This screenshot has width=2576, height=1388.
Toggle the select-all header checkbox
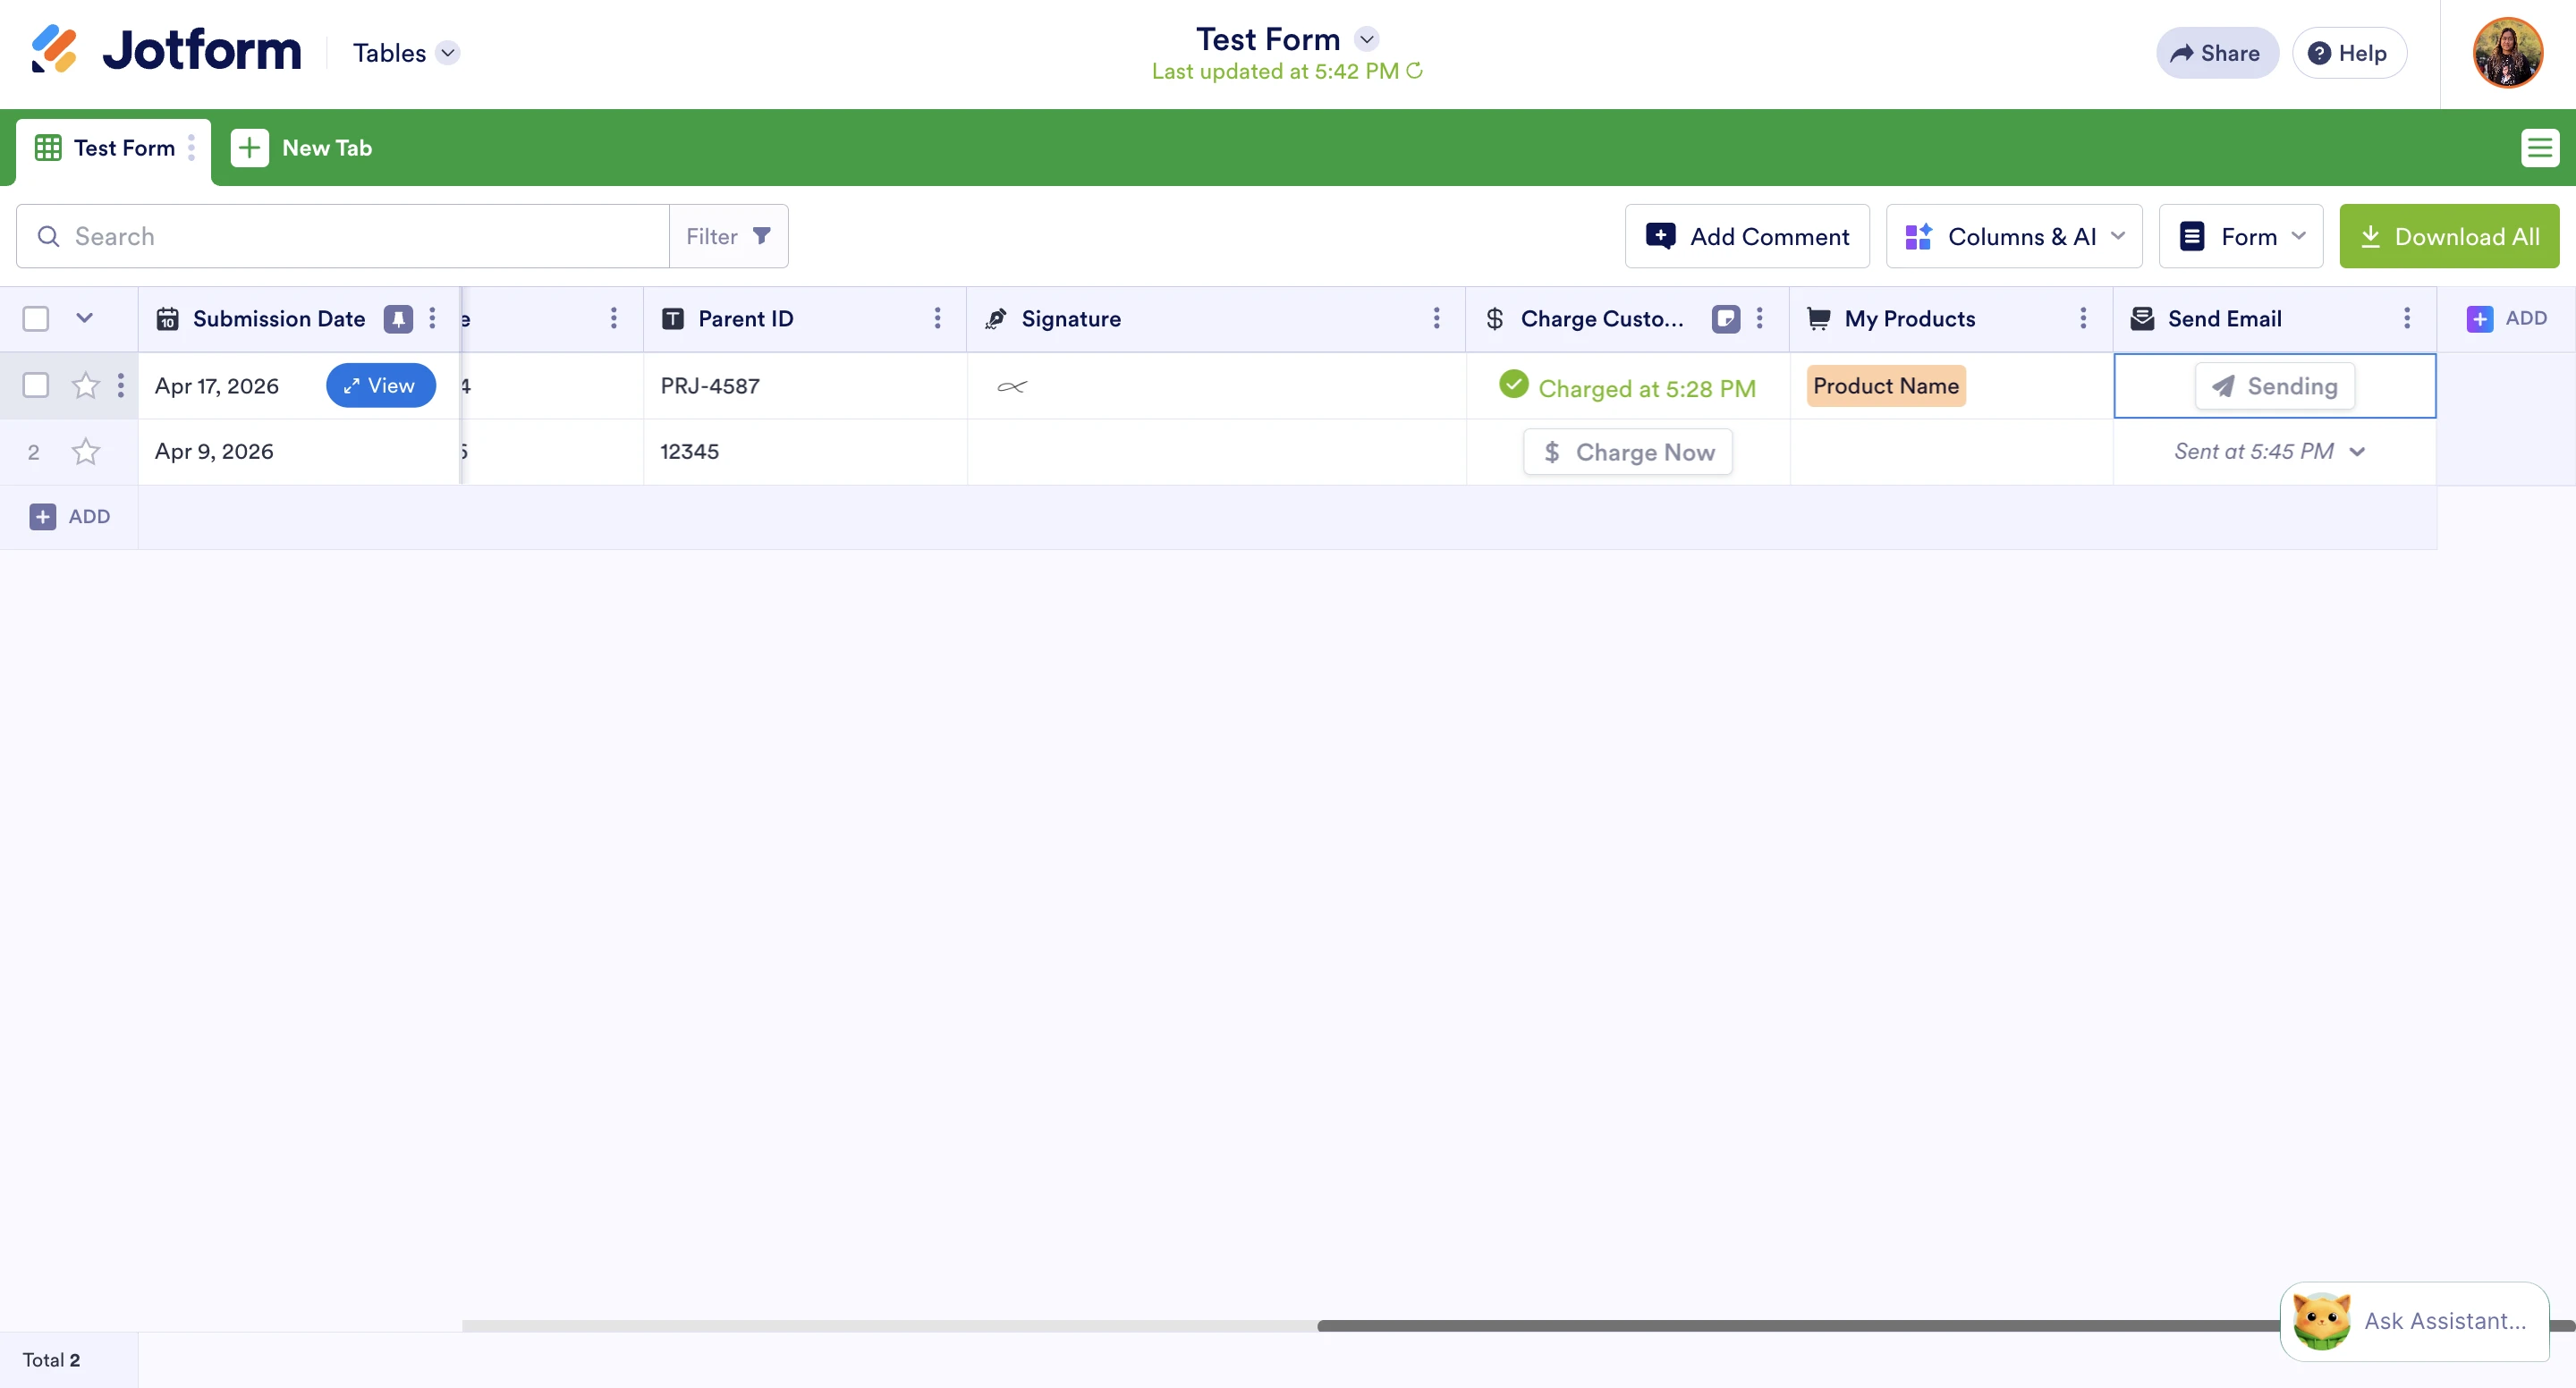[36, 319]
